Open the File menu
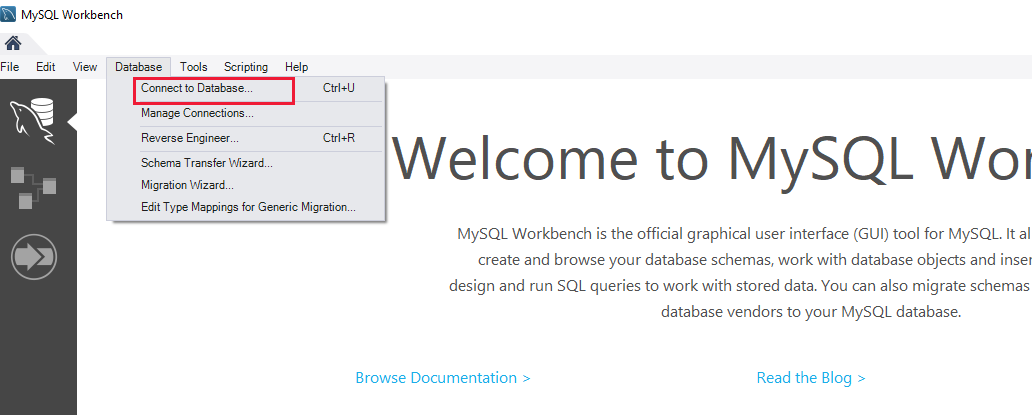Viewport: 1032px width, 415px height. [x=10, y=67]
